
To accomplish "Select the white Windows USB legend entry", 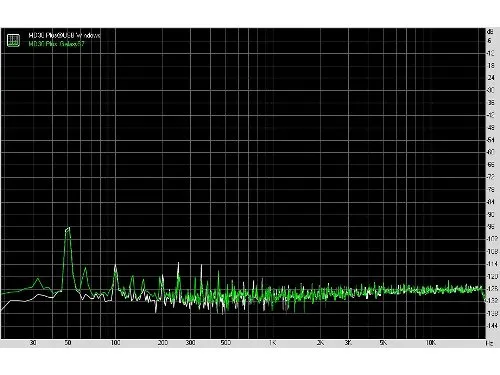I will tap(64, 35).
